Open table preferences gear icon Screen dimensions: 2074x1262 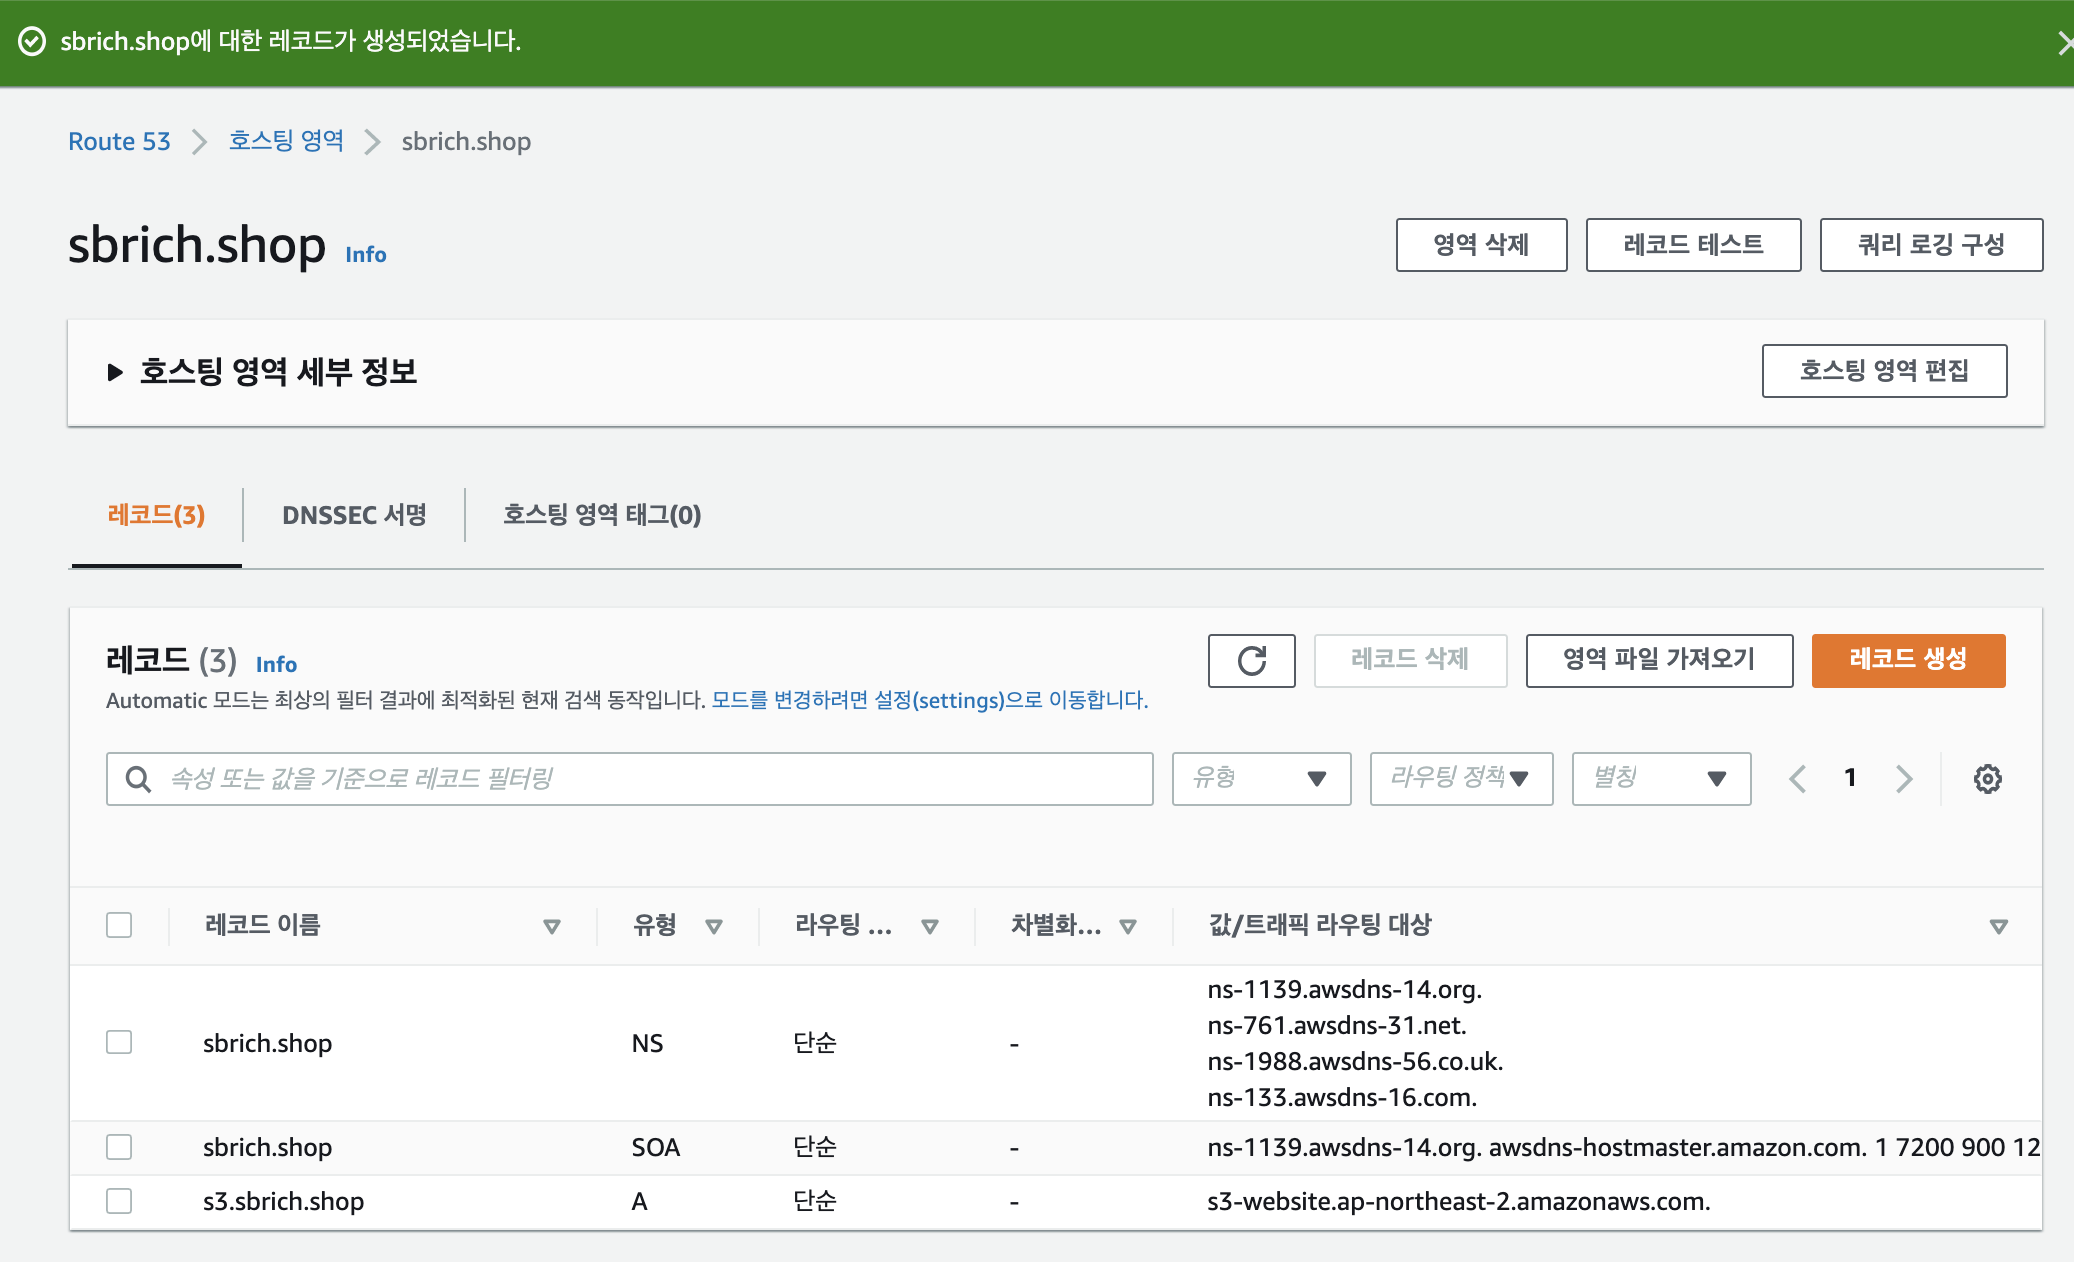pyautogui.click(x=1987, y=779)
